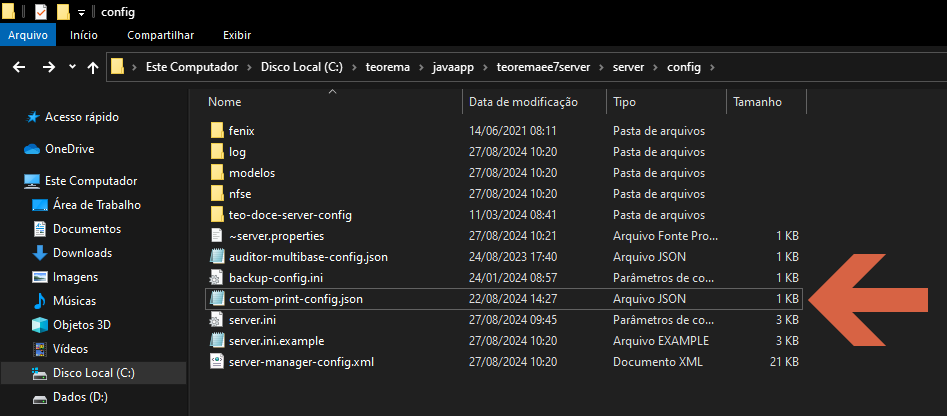
Task: Open Documentos in the sidebar
Action: pos(87,229)
